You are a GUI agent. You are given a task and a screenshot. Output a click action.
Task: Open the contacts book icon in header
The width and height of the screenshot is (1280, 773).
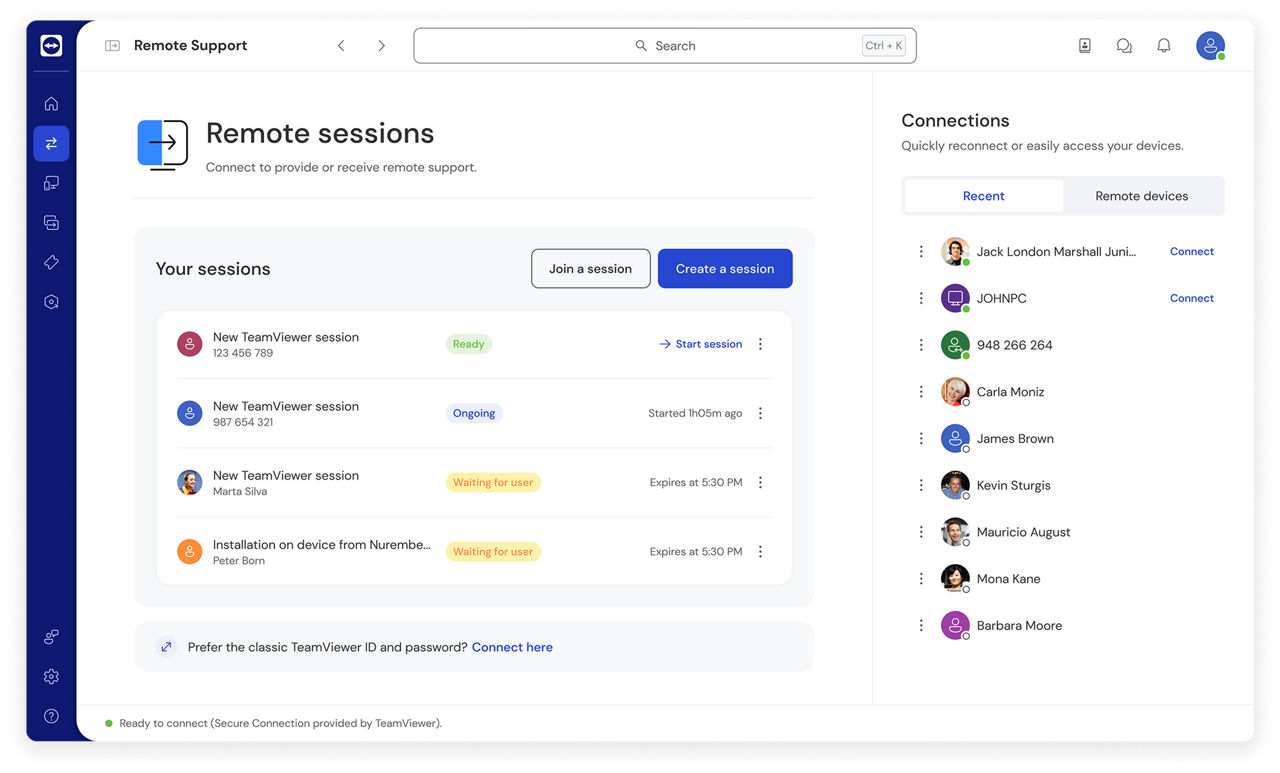coord(1085,46)
